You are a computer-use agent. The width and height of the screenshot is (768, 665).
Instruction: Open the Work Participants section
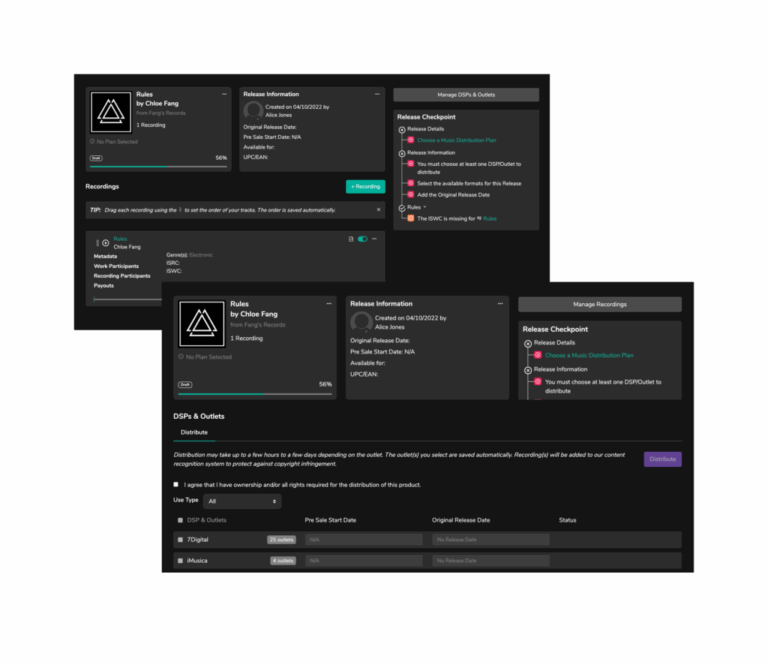tap(116, 266)
